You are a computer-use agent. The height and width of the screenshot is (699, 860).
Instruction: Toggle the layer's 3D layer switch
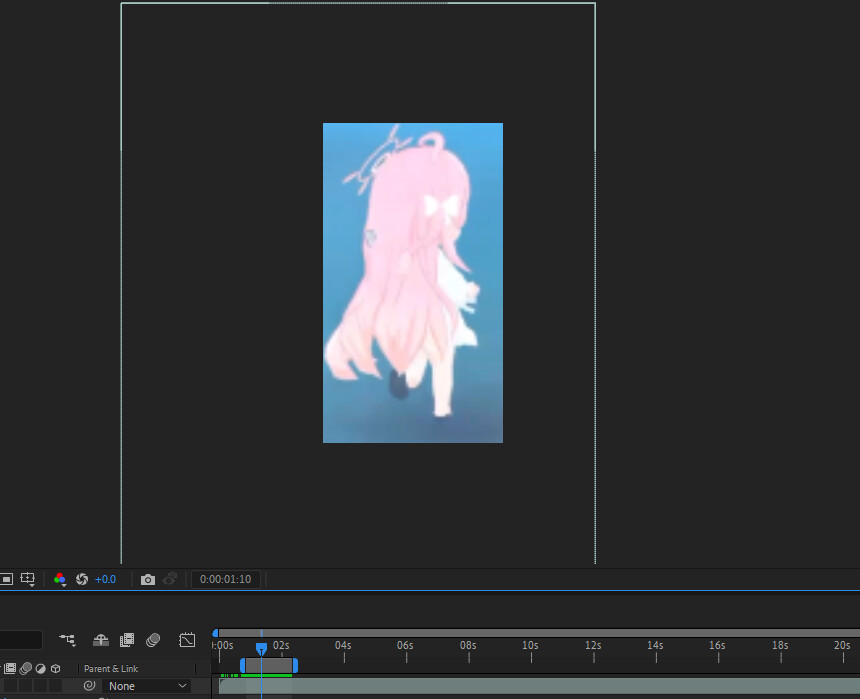pyautogui.click(x=55, y=686)
